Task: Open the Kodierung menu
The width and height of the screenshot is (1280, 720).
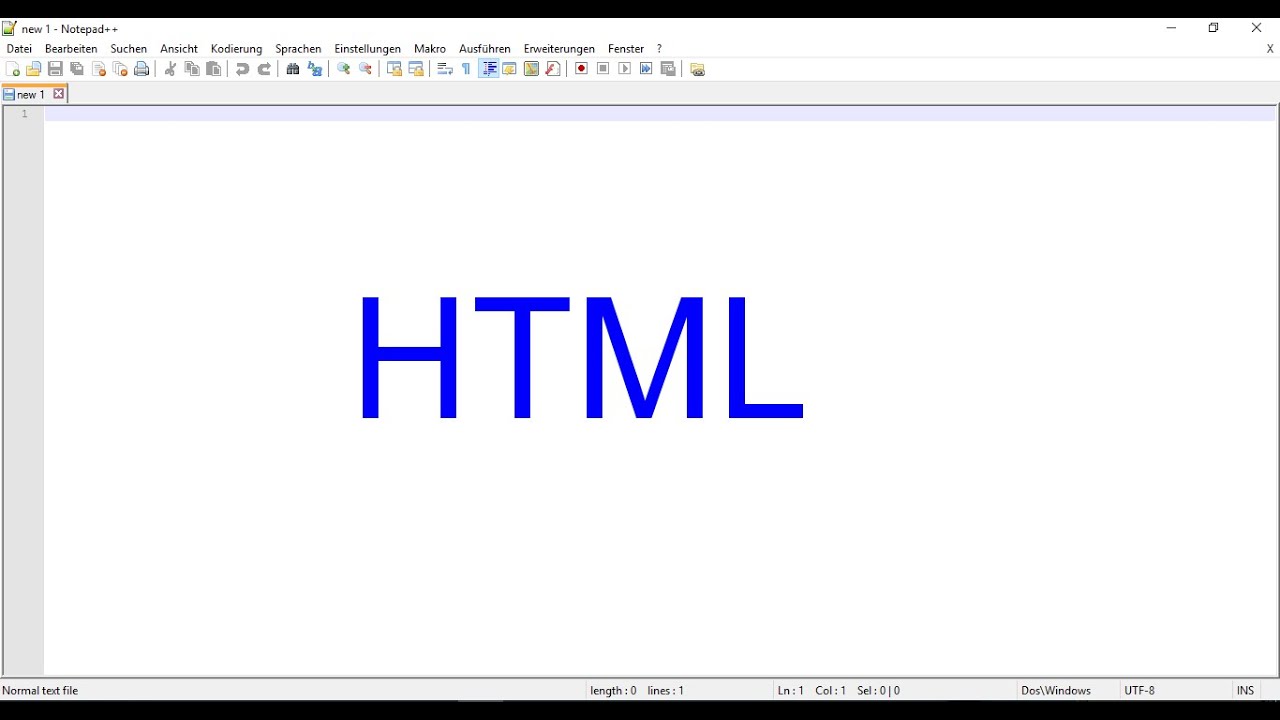Action: tap(236, 48)
